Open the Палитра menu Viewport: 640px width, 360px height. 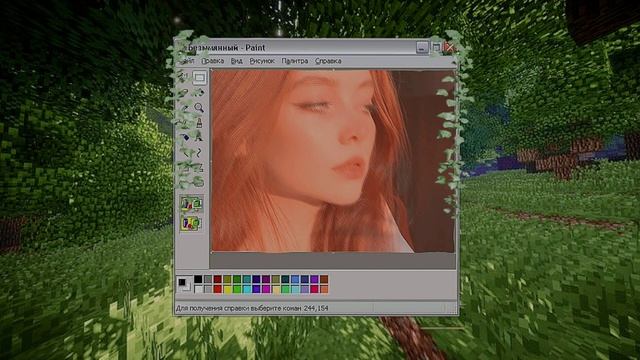point(295,61)
